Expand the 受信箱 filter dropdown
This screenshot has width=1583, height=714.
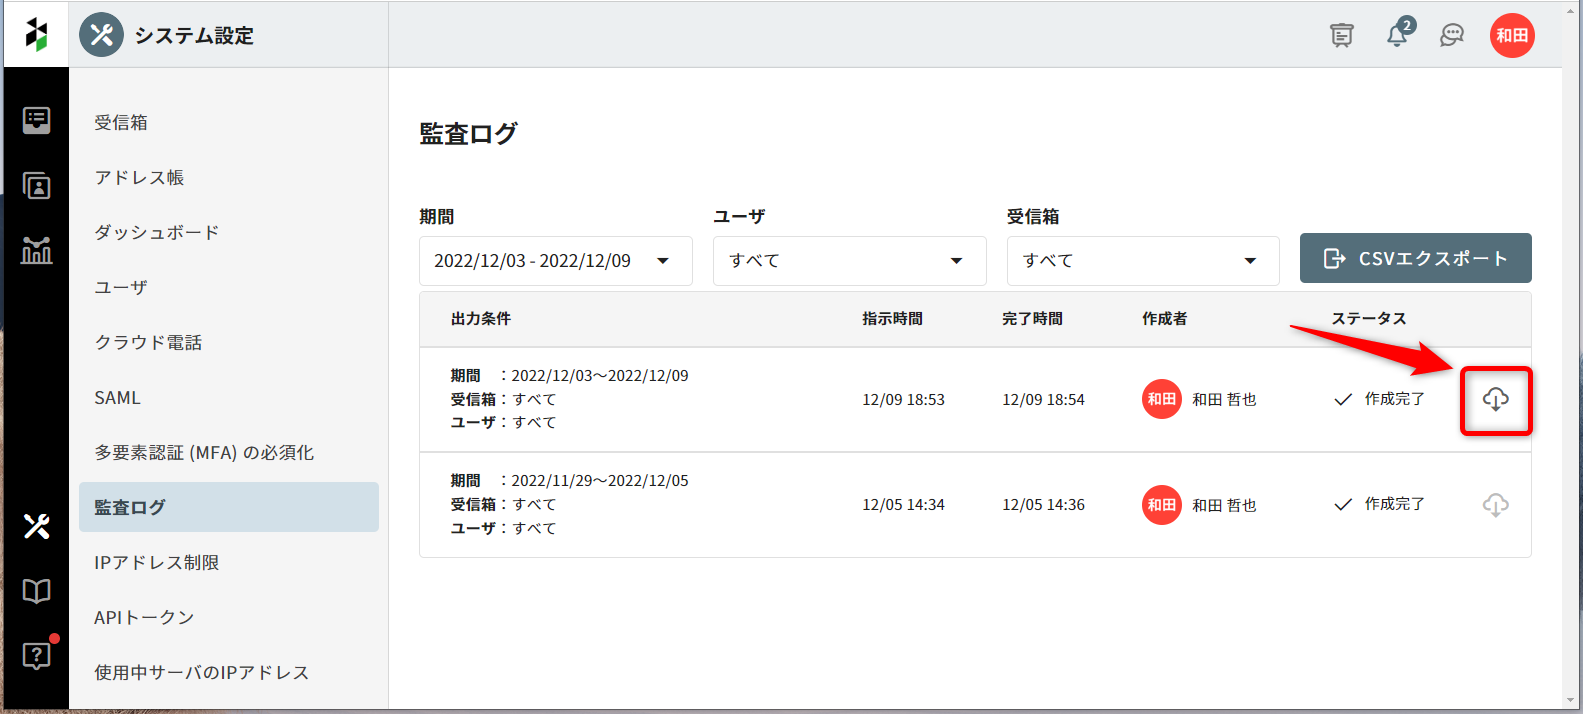click(x=1142, y=261)
